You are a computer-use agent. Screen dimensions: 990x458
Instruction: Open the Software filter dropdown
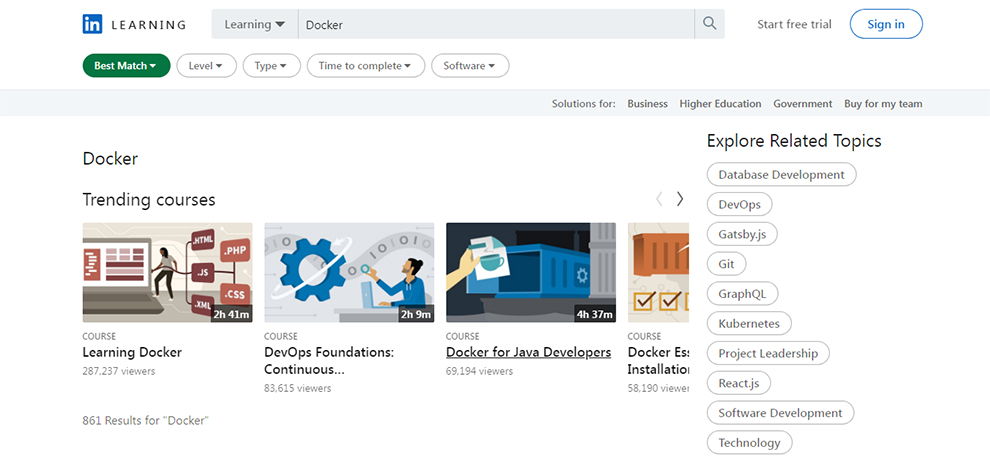point(470,66)
